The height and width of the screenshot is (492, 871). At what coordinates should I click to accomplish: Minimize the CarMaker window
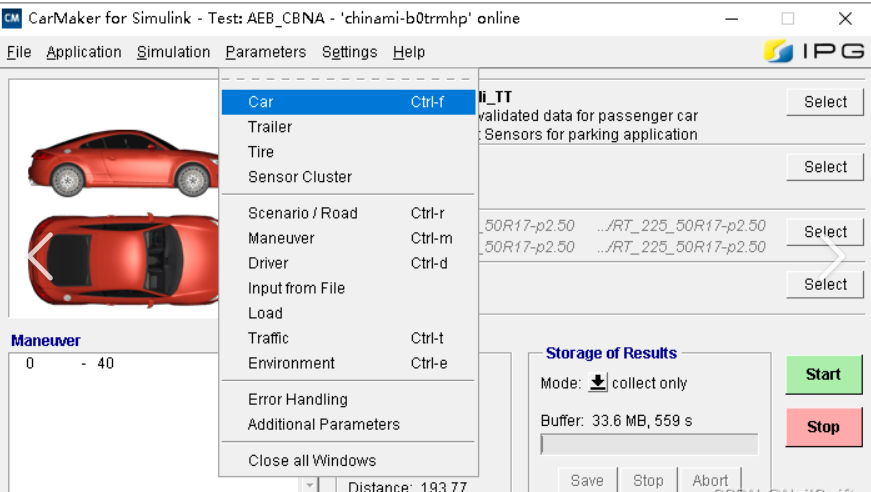click(732, 19)
